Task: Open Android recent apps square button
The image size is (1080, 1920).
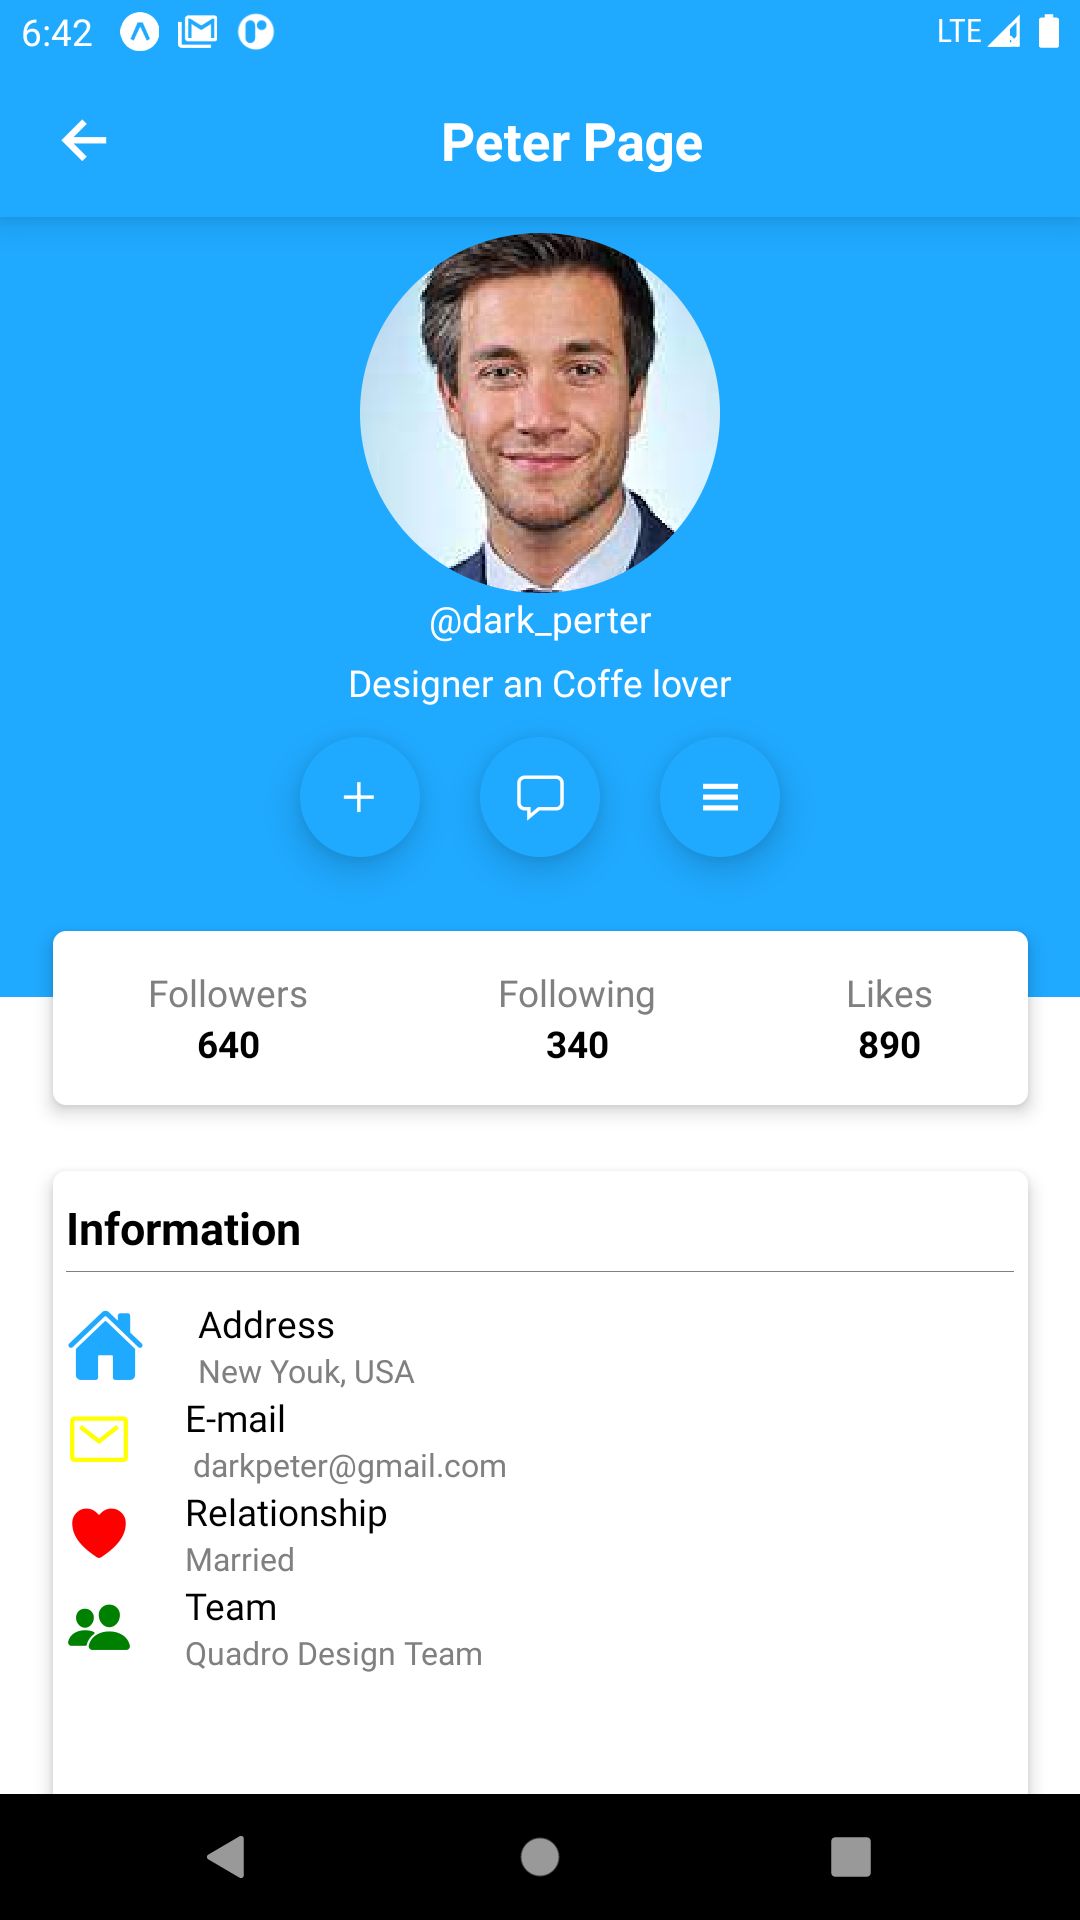Action: point(851,1857)
